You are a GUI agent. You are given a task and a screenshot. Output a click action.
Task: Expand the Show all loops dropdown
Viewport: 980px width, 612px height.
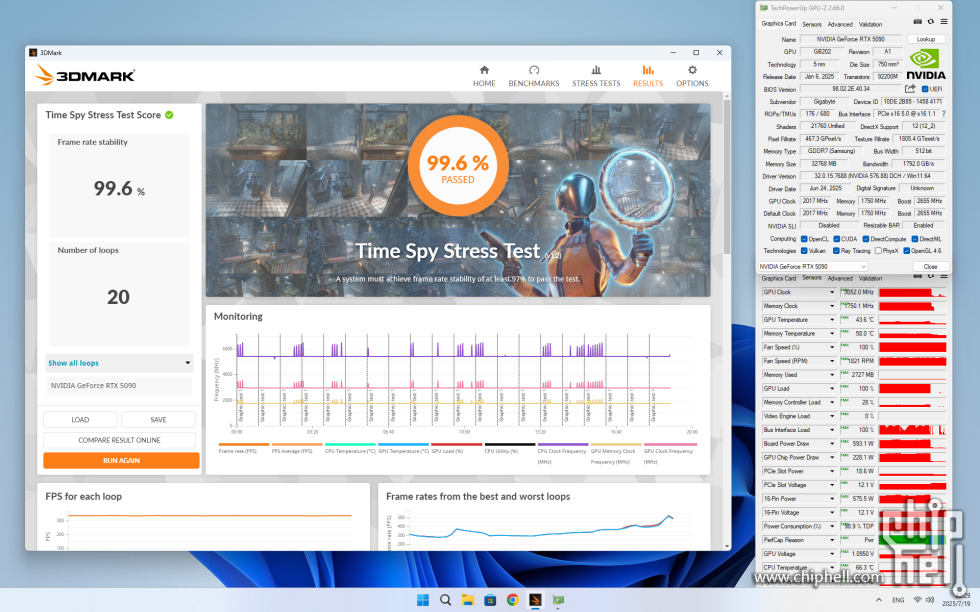click(119, 363)
